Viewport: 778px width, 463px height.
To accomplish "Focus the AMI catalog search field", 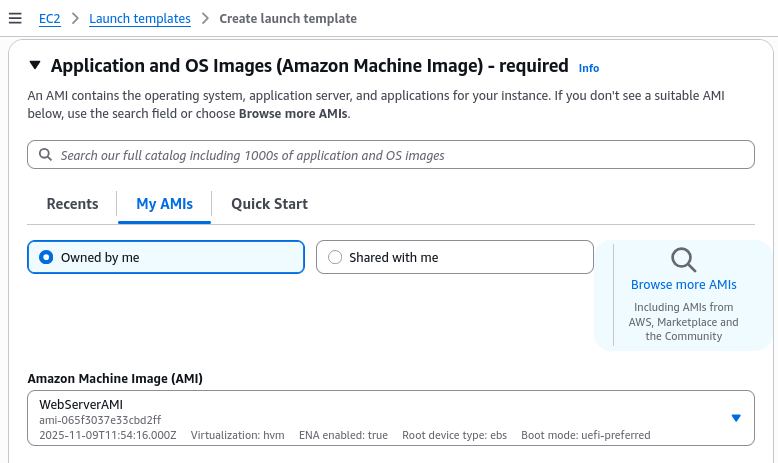I will click(x=400, y=155).
